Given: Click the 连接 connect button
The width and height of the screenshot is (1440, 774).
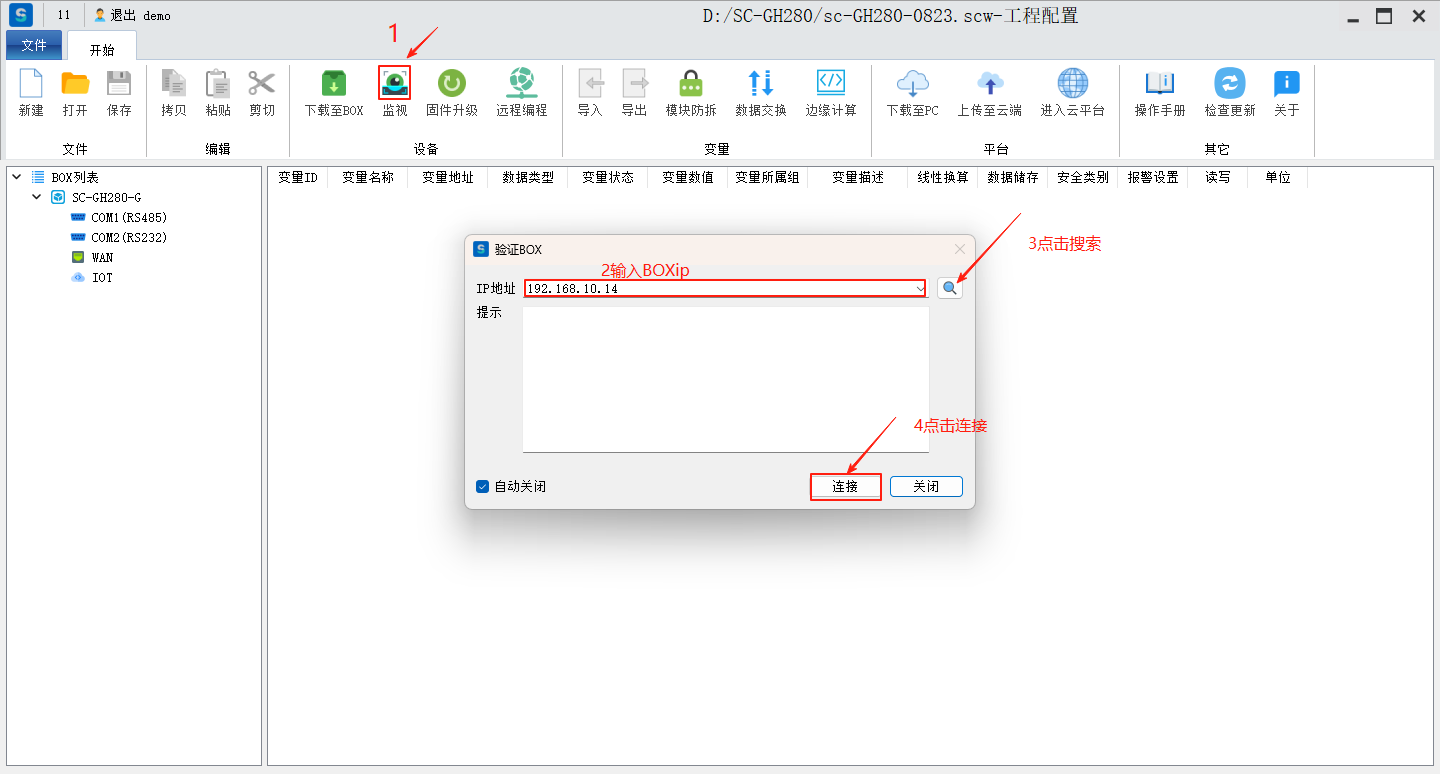Looking at the screenshot, I should 845,487.
